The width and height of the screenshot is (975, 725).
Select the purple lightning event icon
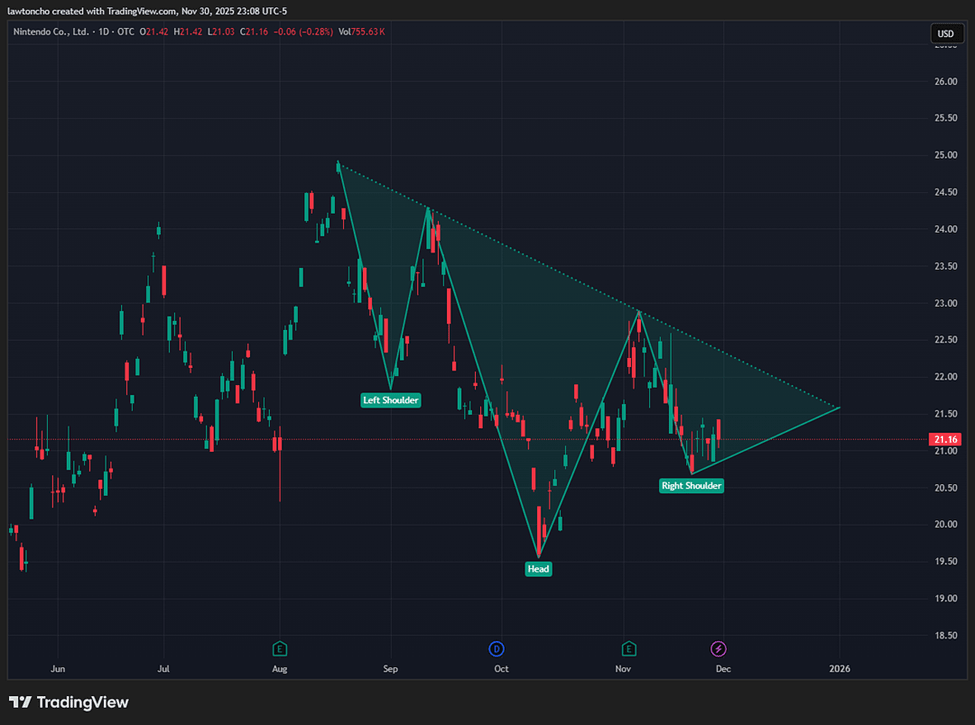click(718, 648)
